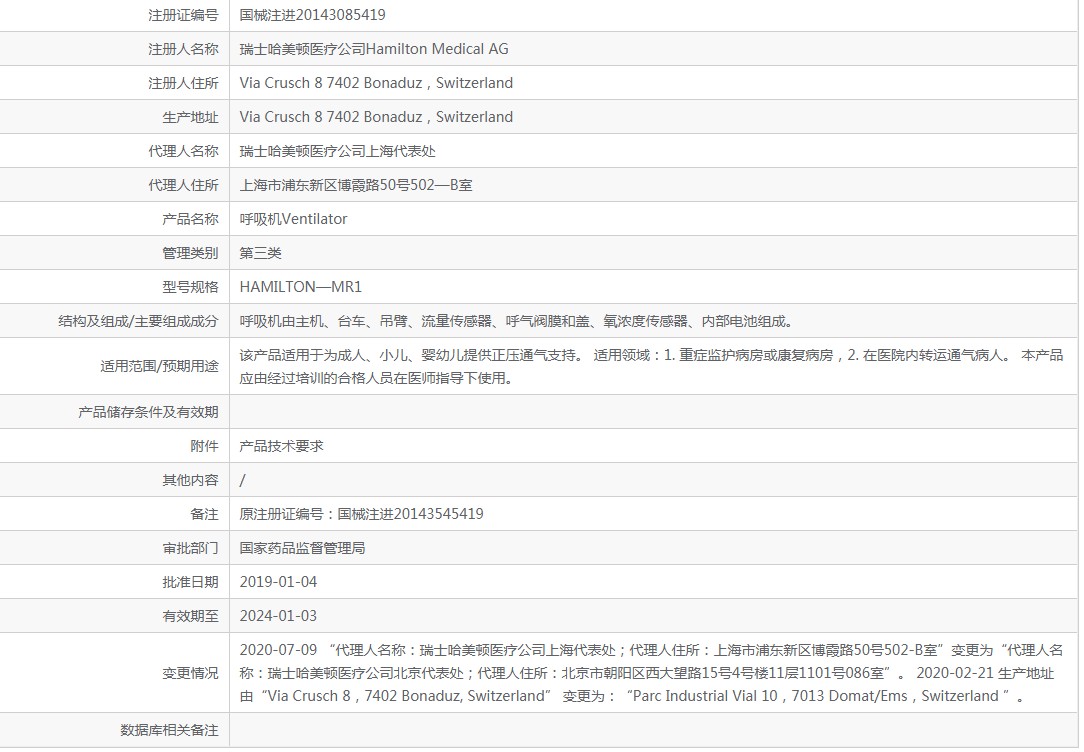Select the structure composition text 呼吸机由主机

[517, 321]
